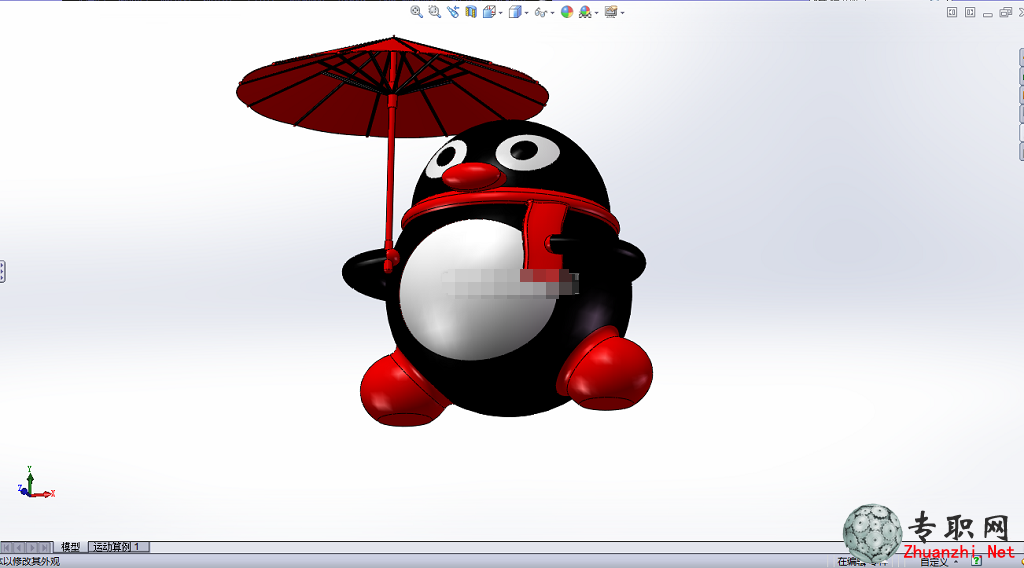Jump to first tab with scroll button
Image resolution: width=1024 pixels, height=568 pixels.
7,547
